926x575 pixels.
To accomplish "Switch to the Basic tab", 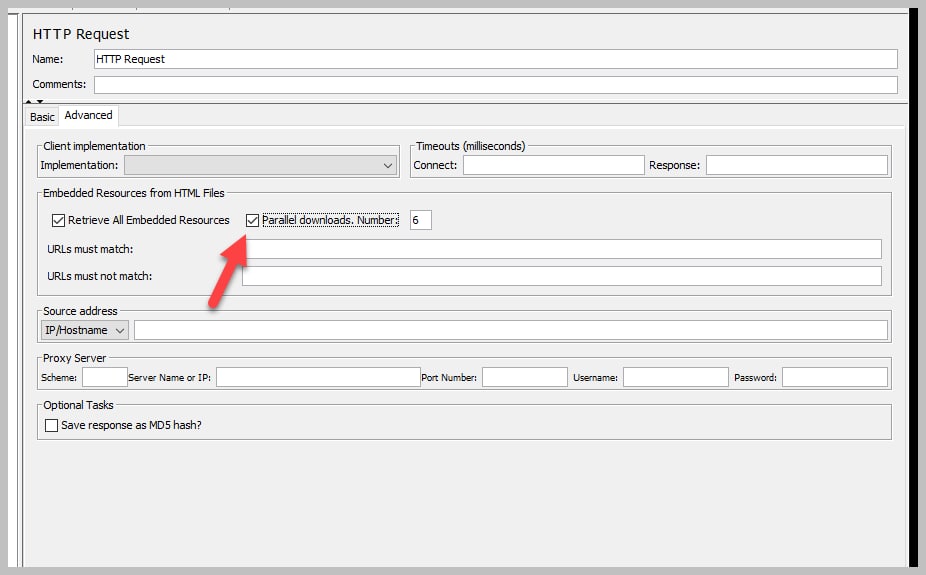I will point(42,117).
